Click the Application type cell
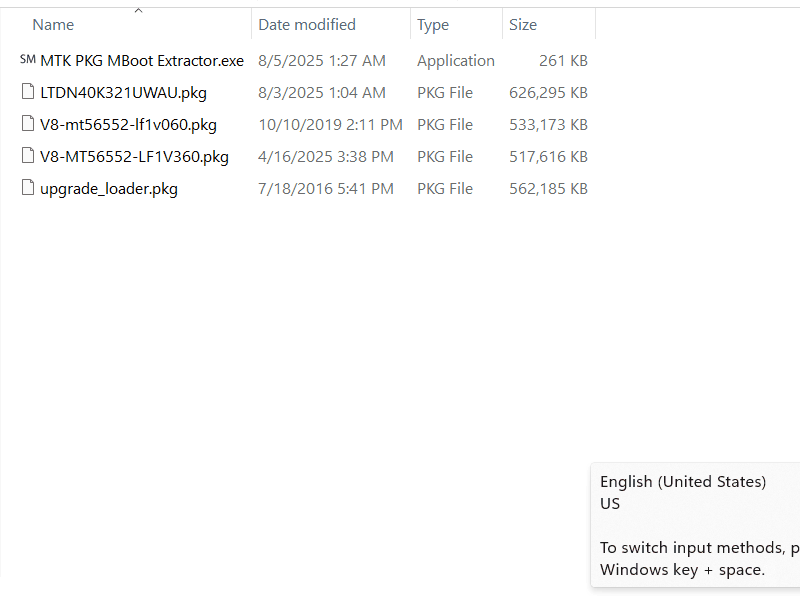 click(x=456, y=61)
